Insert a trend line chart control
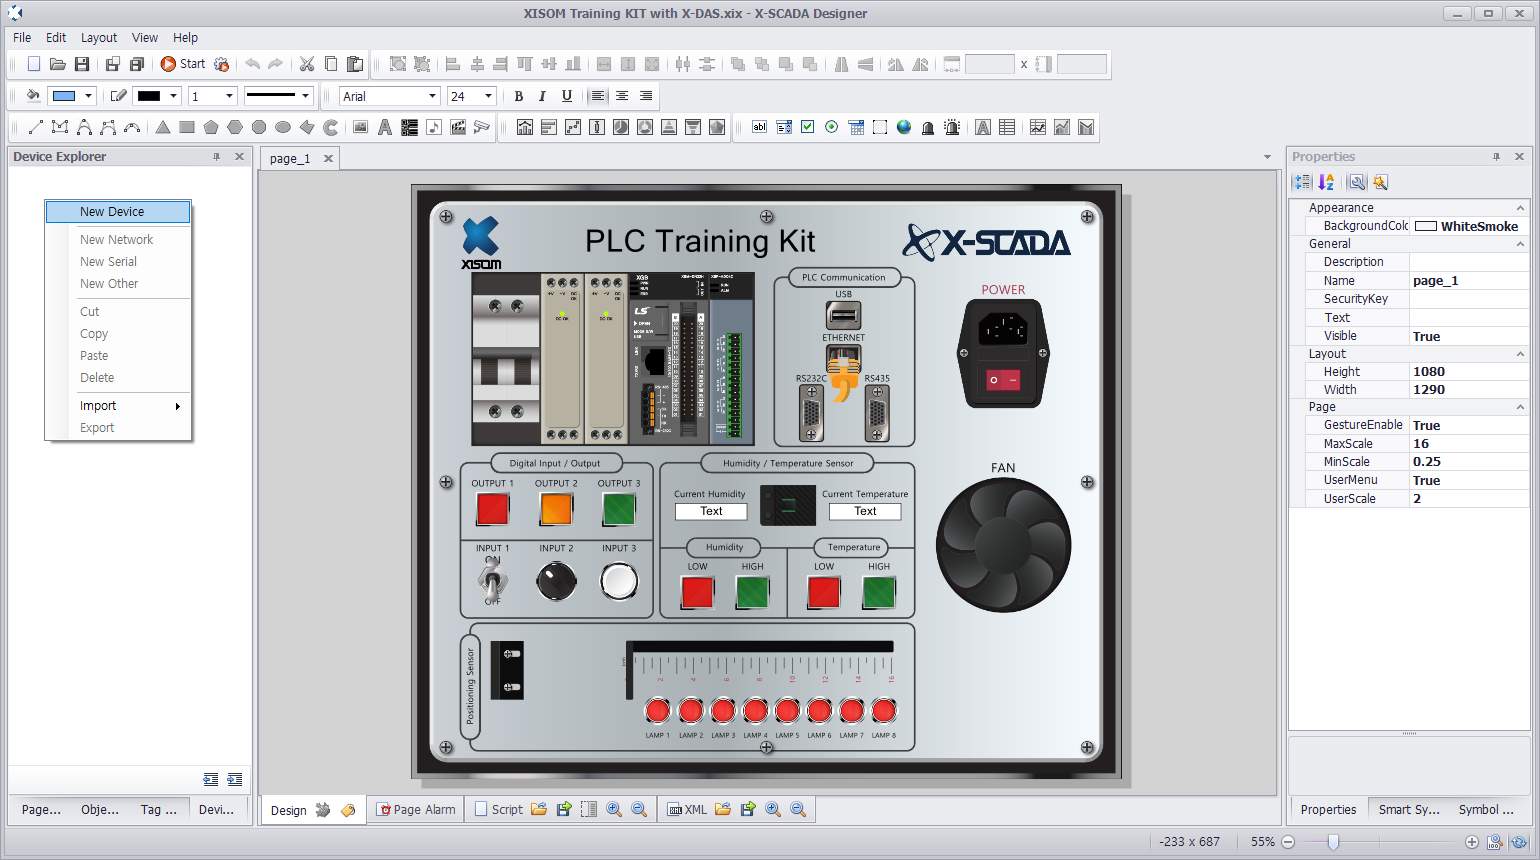Screen dimensions: 1540x860 pos(1038,127)
